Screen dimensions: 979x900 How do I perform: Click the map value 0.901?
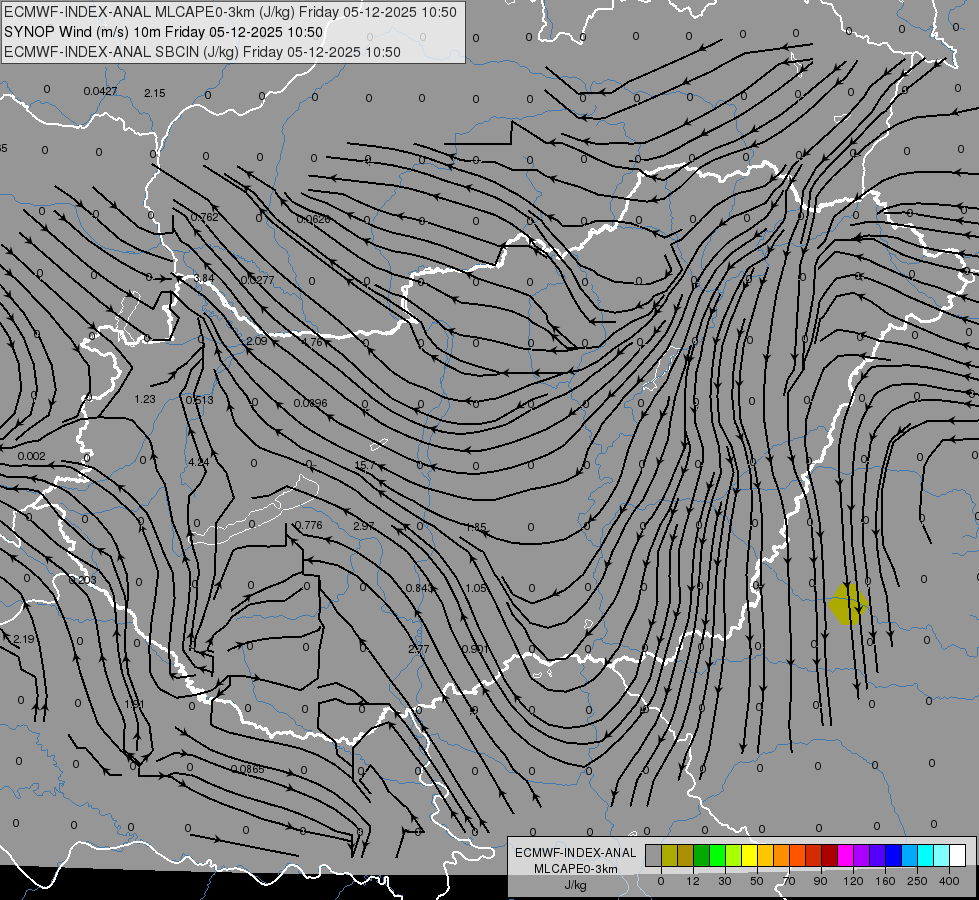pyautogui.click(x=476, y=649)
